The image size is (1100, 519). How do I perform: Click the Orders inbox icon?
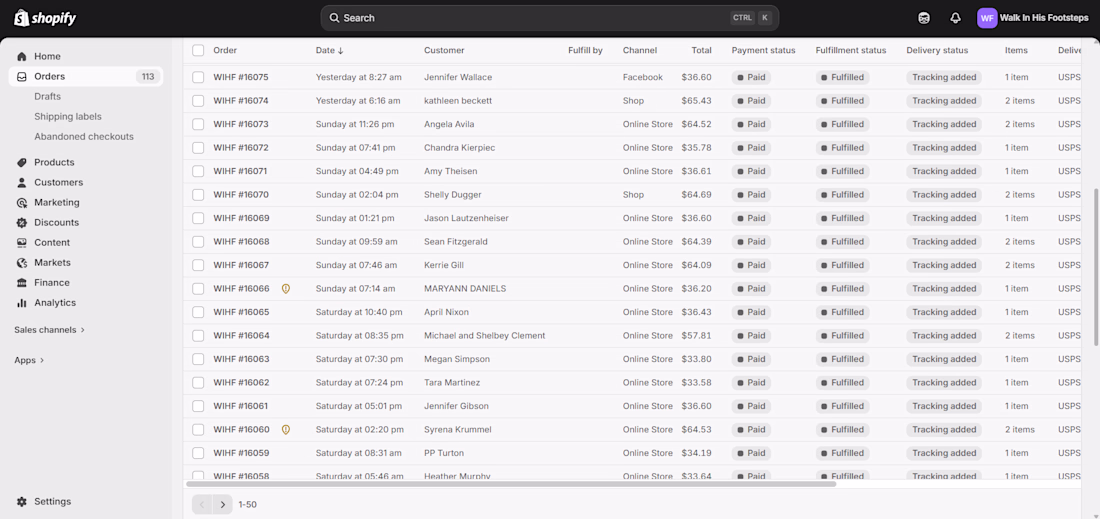click(x=22, y=76)
